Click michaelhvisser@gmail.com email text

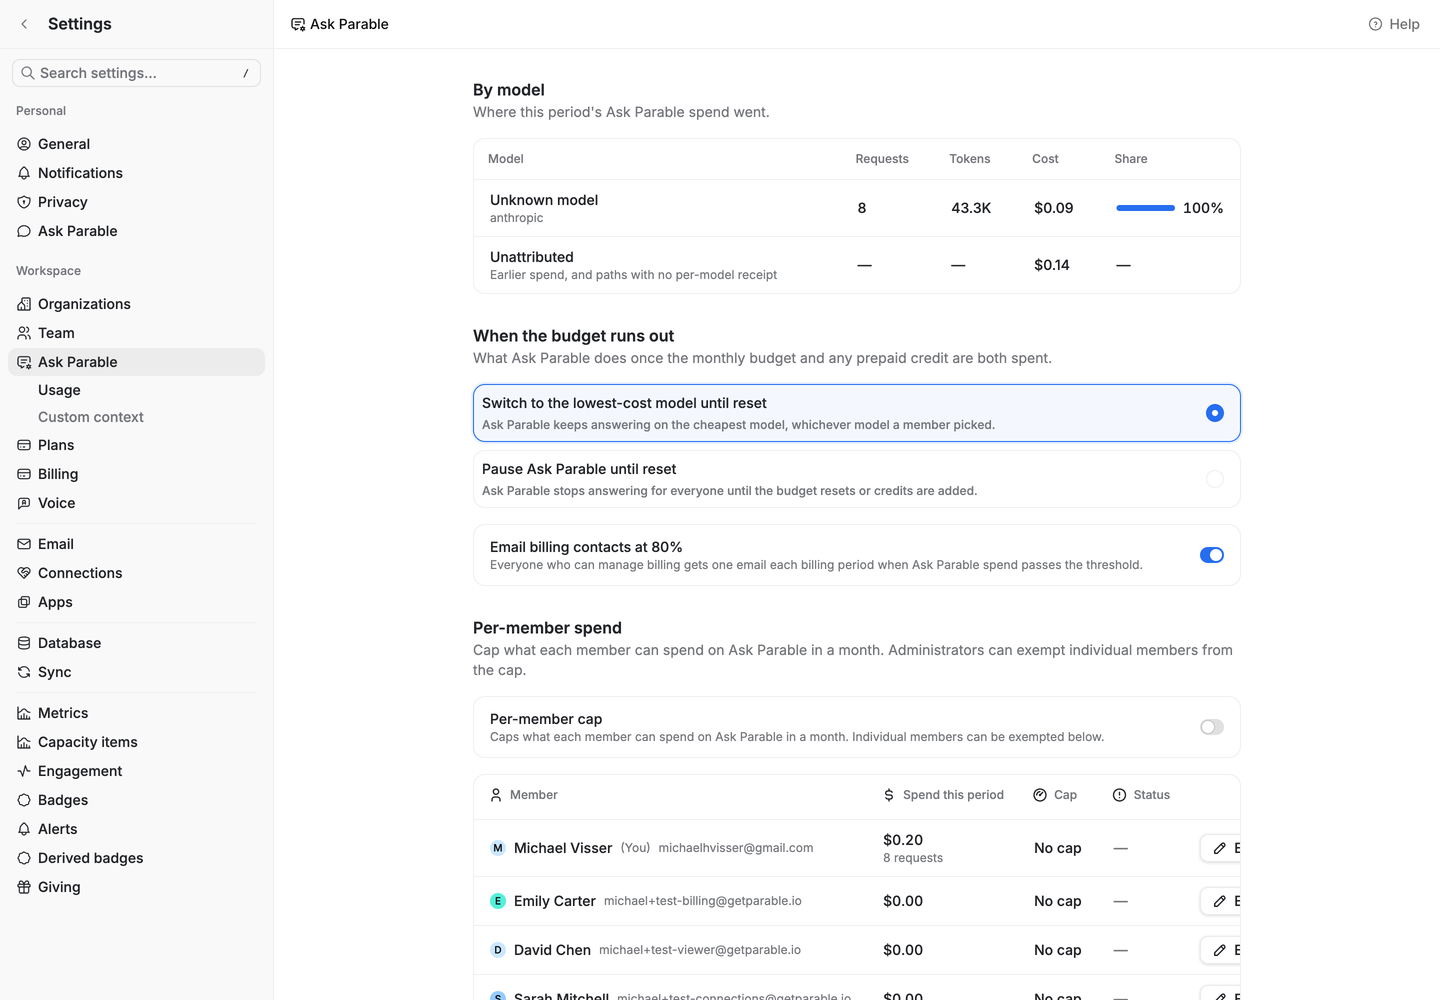pos(736,848)
